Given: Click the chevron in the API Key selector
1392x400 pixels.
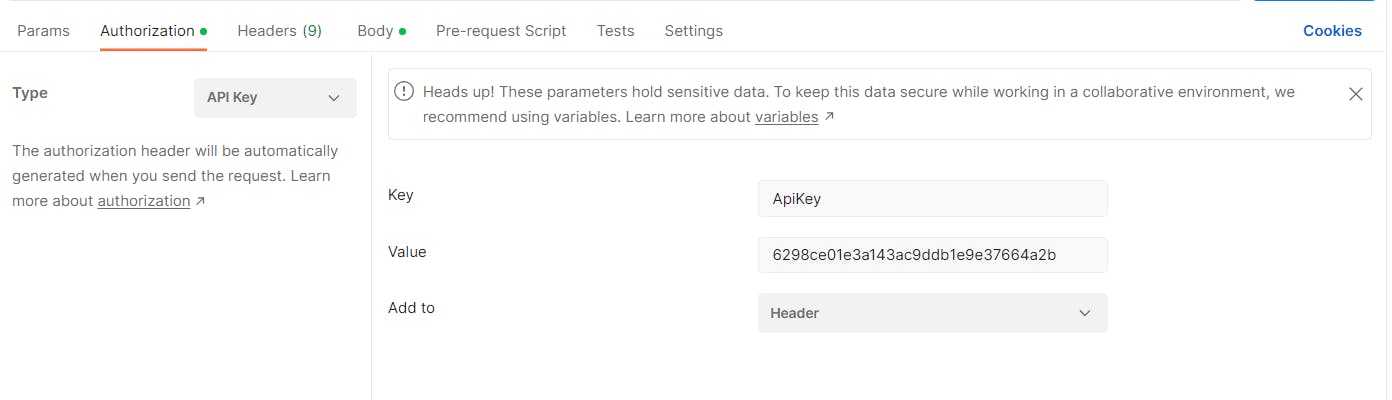Looking at the screenshot, I should (334, 98).
